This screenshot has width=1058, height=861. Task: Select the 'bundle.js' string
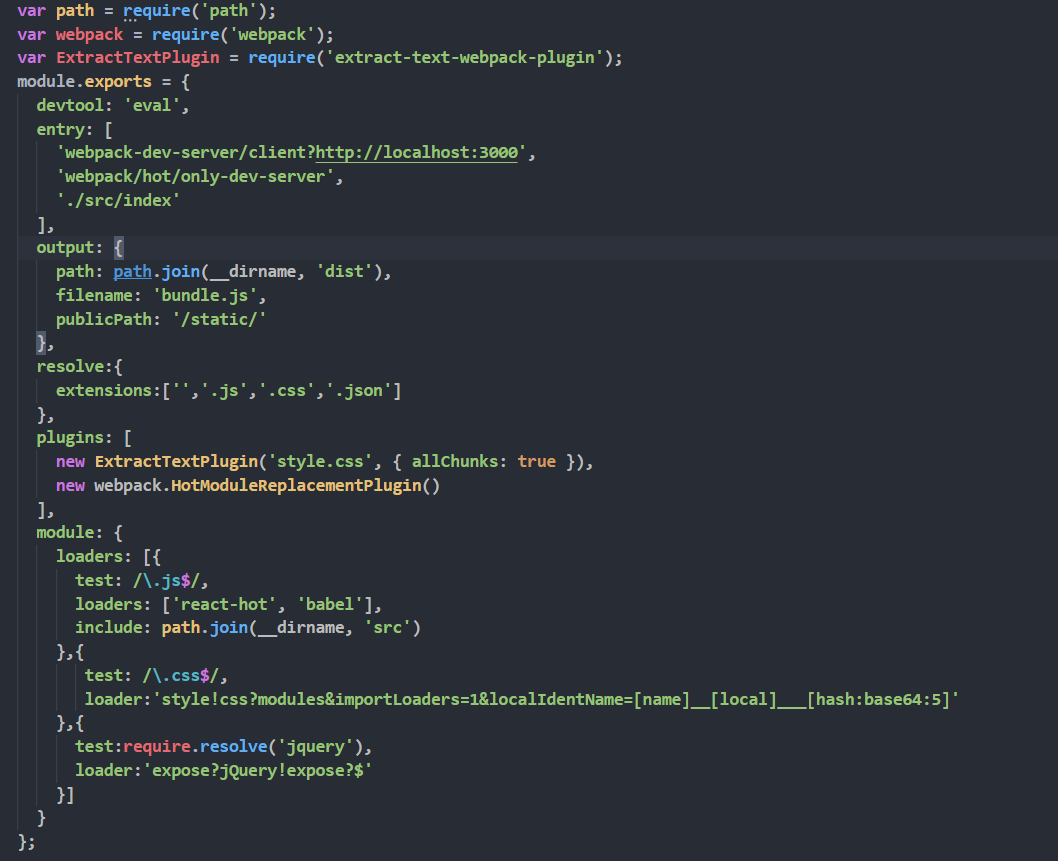point(204,295)
